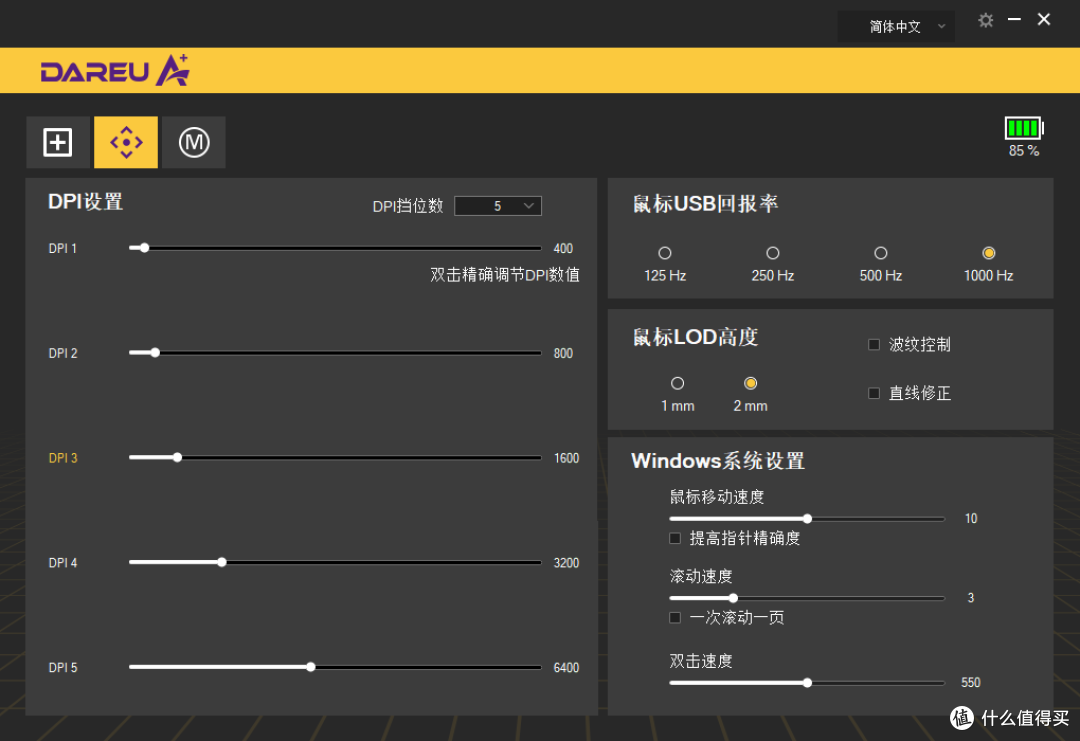
Task: Click the 鼠标USB回报率 heading
Action: (x=705, y=204)
